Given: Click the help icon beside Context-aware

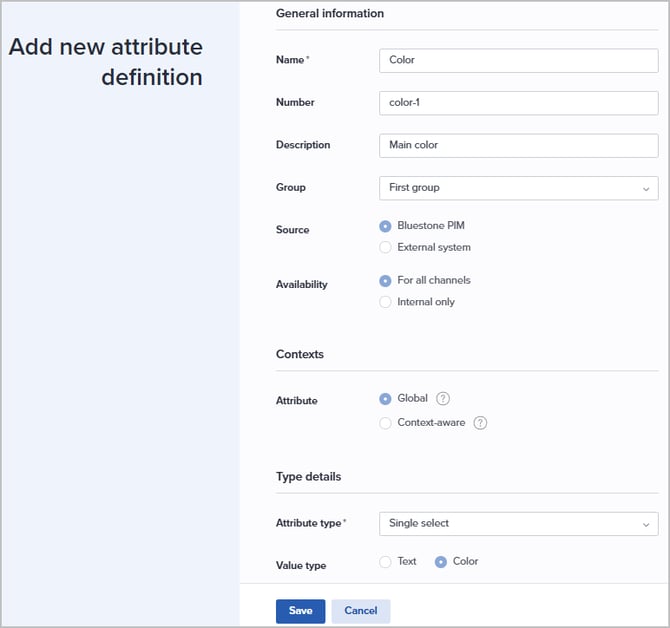Looking at the screenshot, I should click(480, 423).
